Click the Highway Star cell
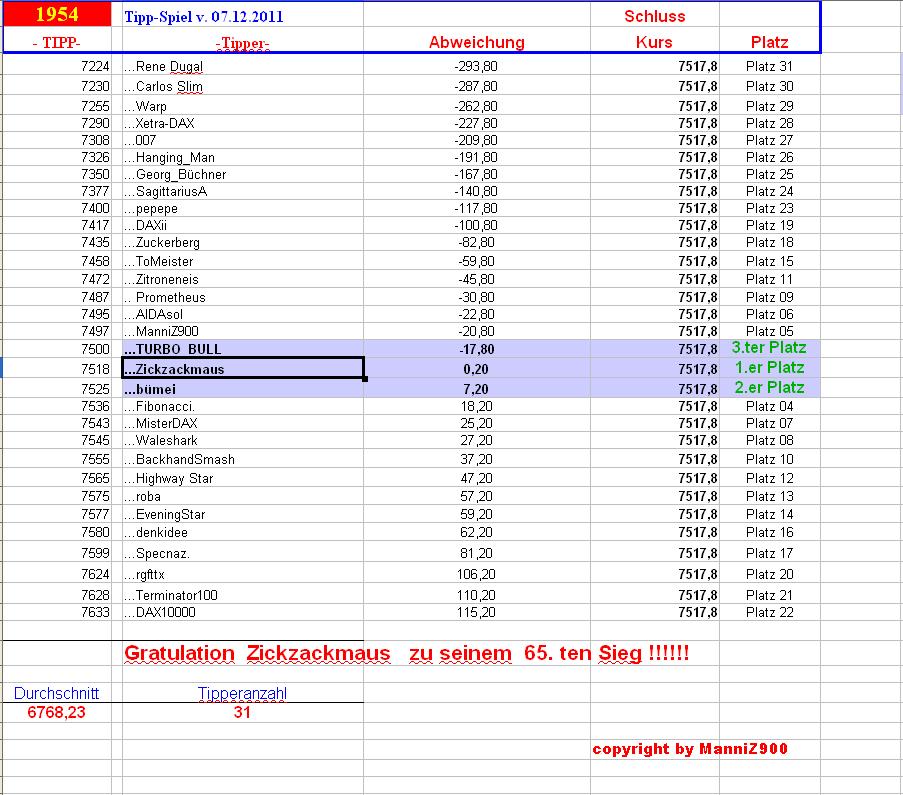The image size is (903, 795). tap(242, 478)
